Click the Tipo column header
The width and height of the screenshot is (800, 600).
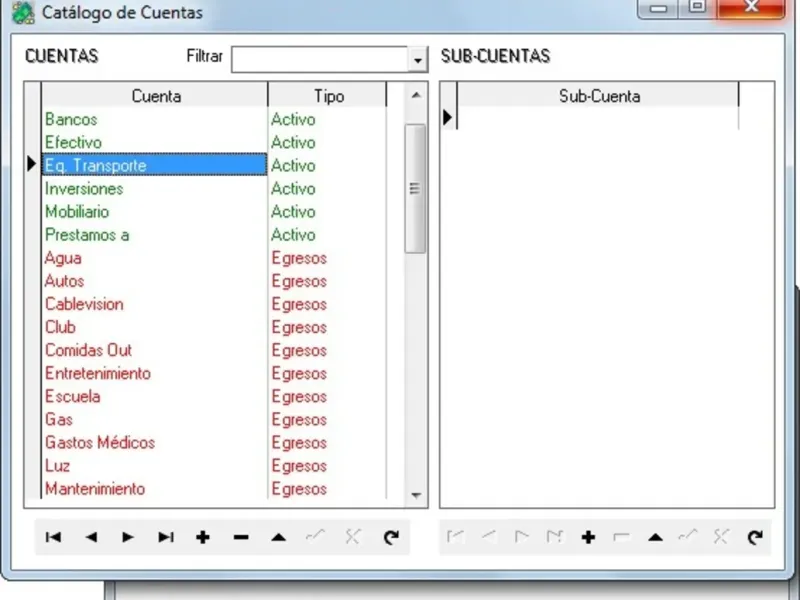(328, 95)
